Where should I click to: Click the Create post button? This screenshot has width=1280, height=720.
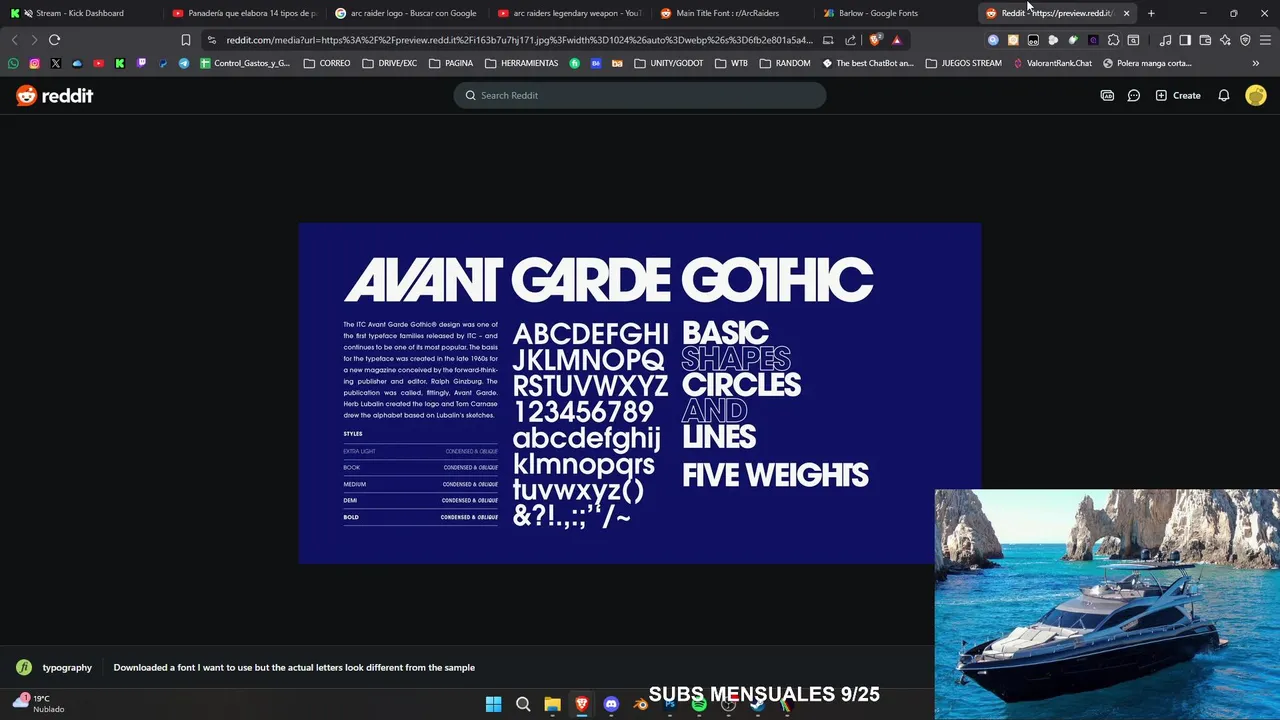pyautogui.click(x=1178, y=95)
